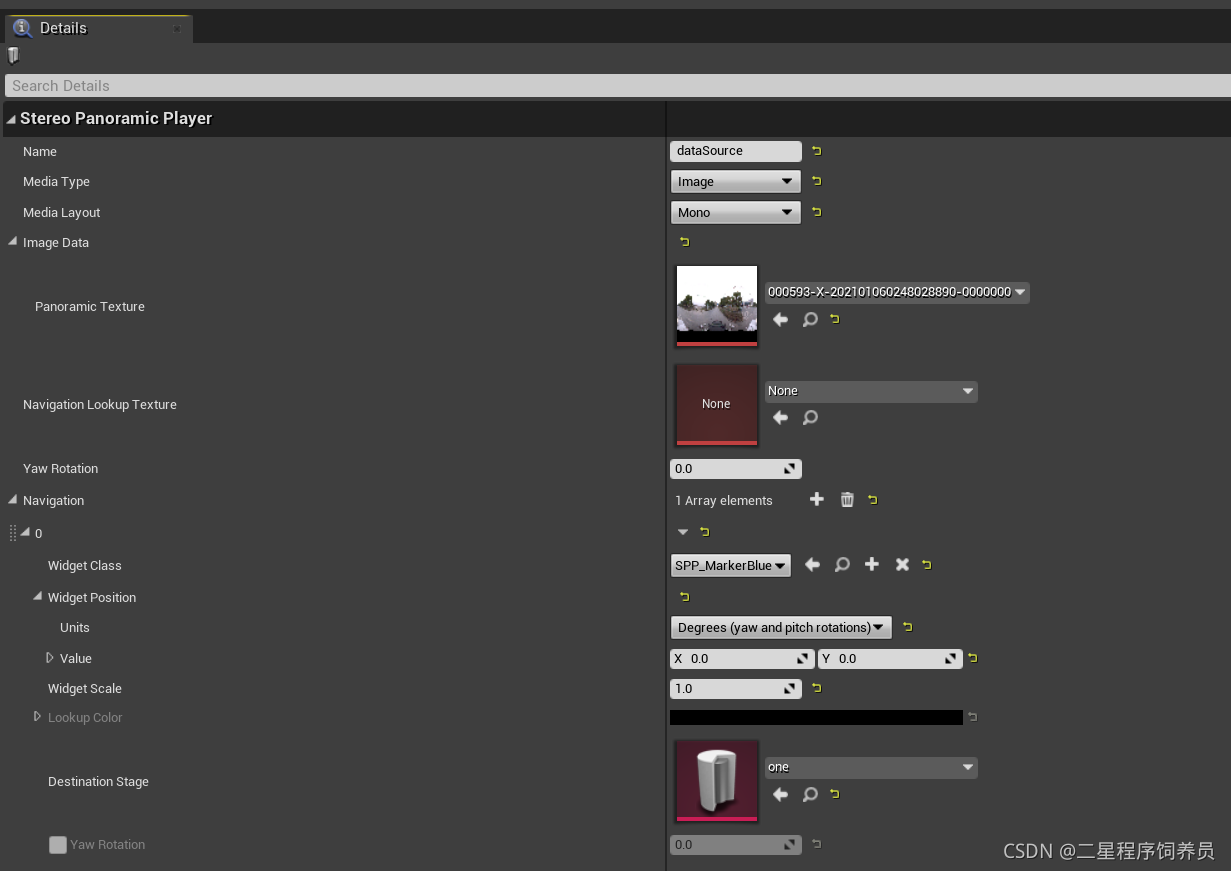
Task: Collapse the Navigation array section
Action: (13, 499)
